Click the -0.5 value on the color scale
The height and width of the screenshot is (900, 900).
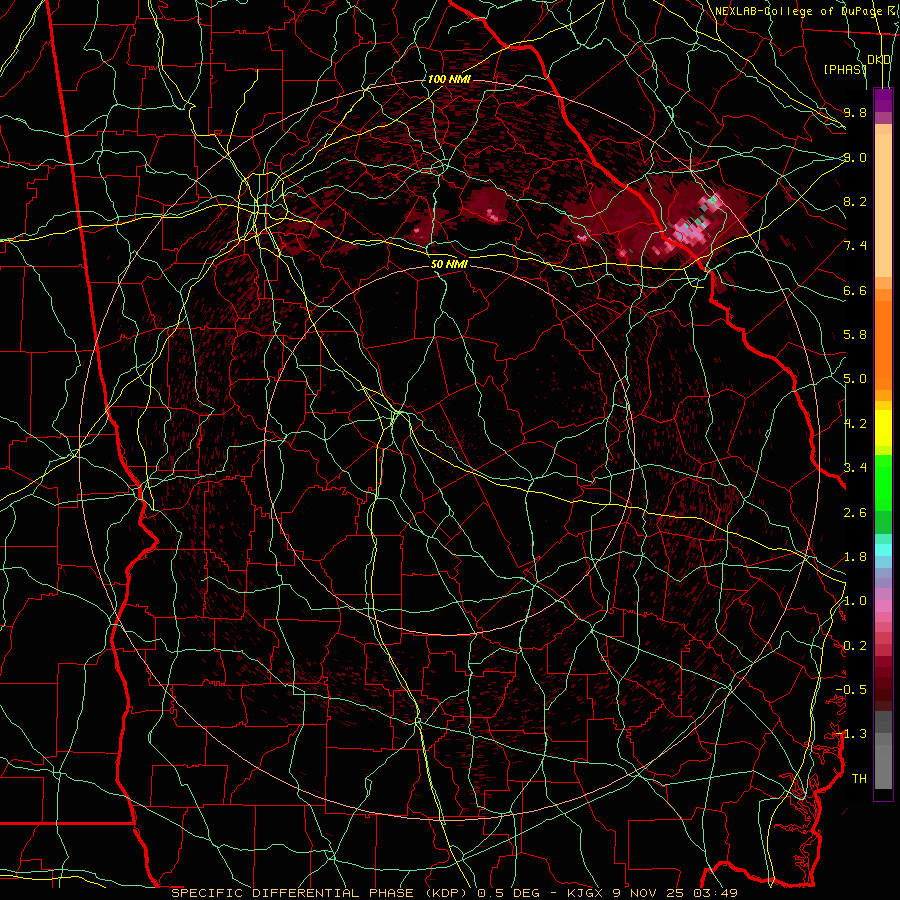point(851,690)
